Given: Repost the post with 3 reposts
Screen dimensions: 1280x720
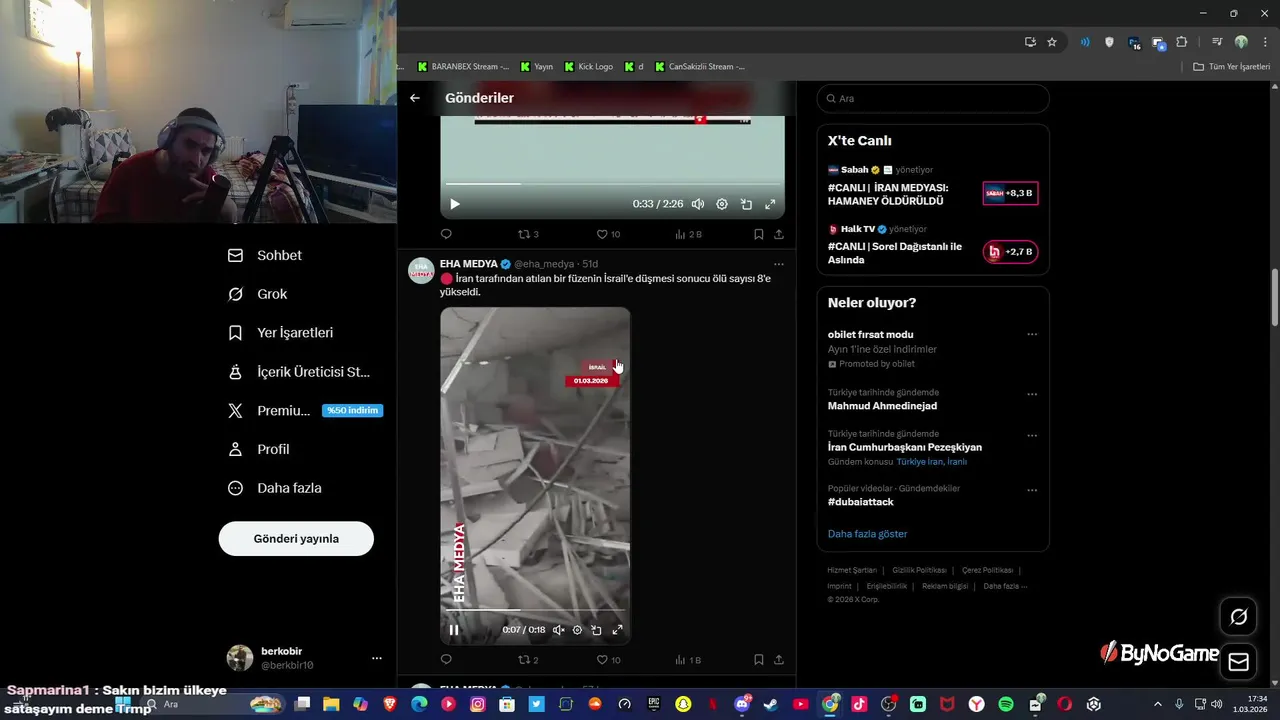Looking at the screenshot, I should 528,234.
